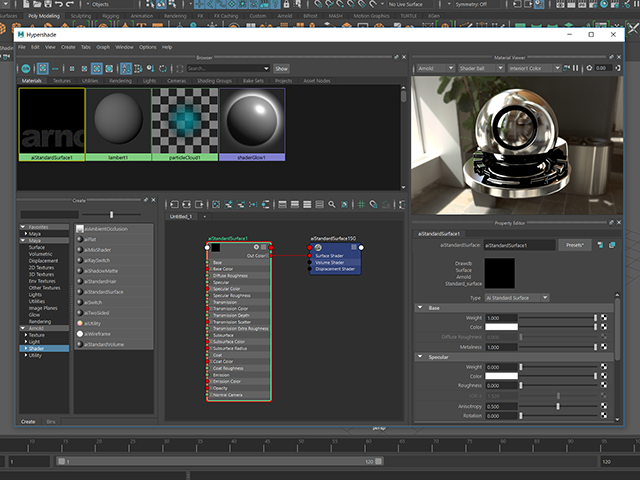Viewport: 640px width, 480px height.
Task: Switch to the Lights tab
Action: tap(149, 81)
